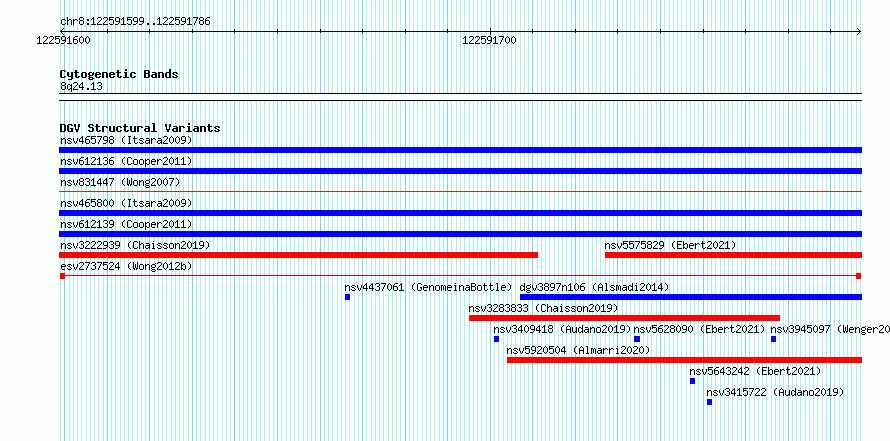Click the DGV Structural Variants track title
Screen dimensions: 890x441
[140, 128]
